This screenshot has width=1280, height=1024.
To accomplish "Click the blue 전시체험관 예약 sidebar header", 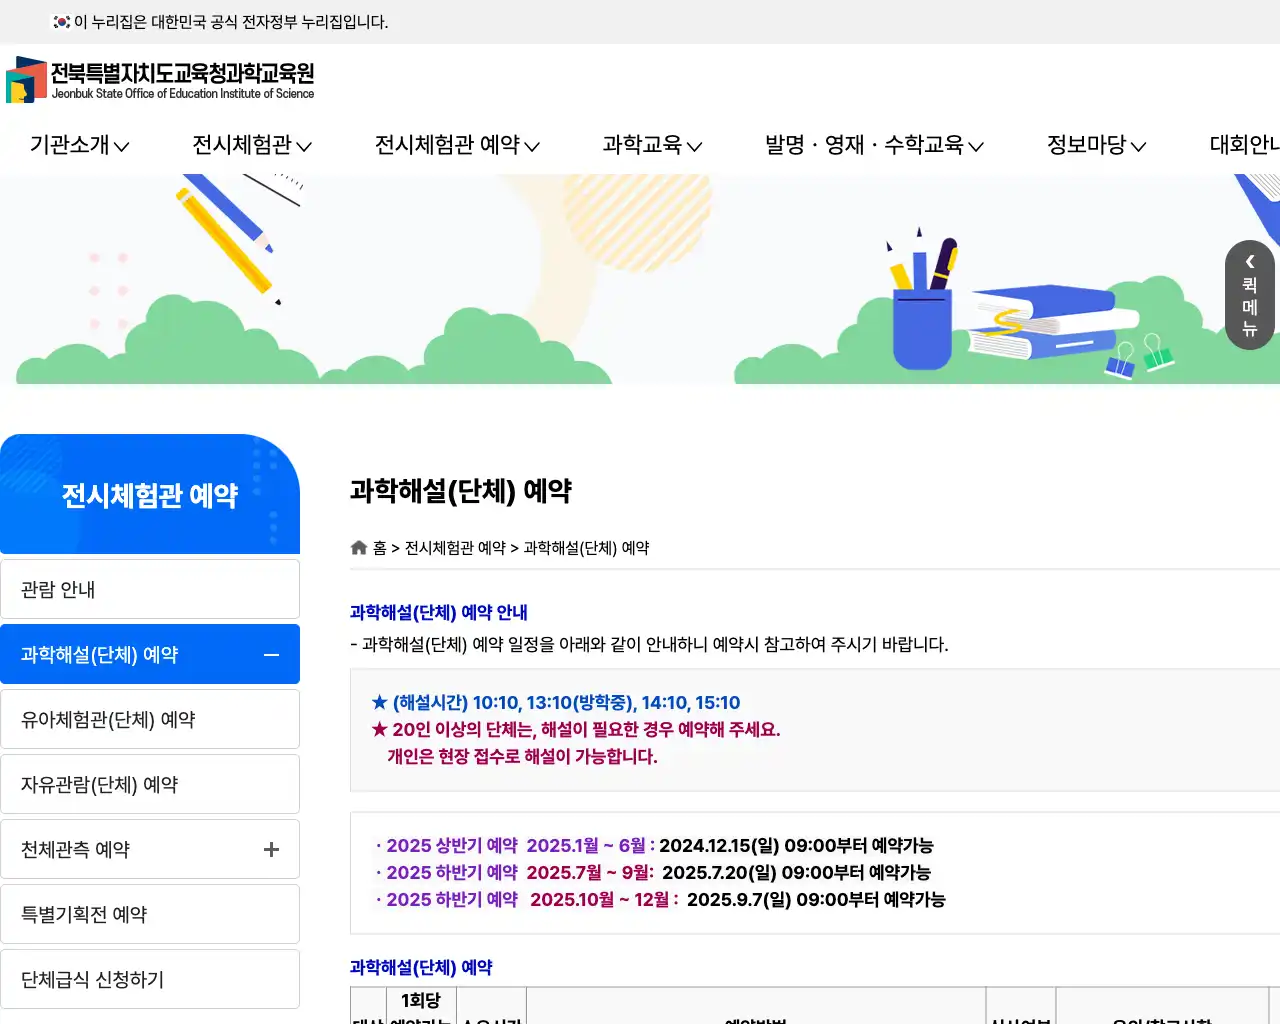I will tap(150, 495).
